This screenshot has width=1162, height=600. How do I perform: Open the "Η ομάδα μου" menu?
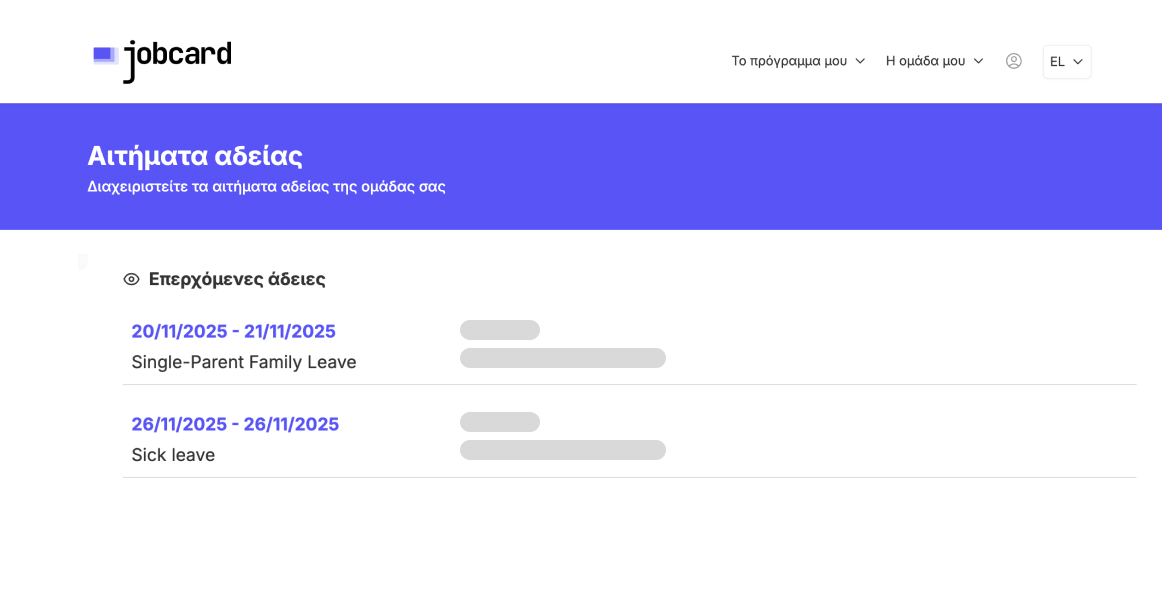tap(925, 61)
